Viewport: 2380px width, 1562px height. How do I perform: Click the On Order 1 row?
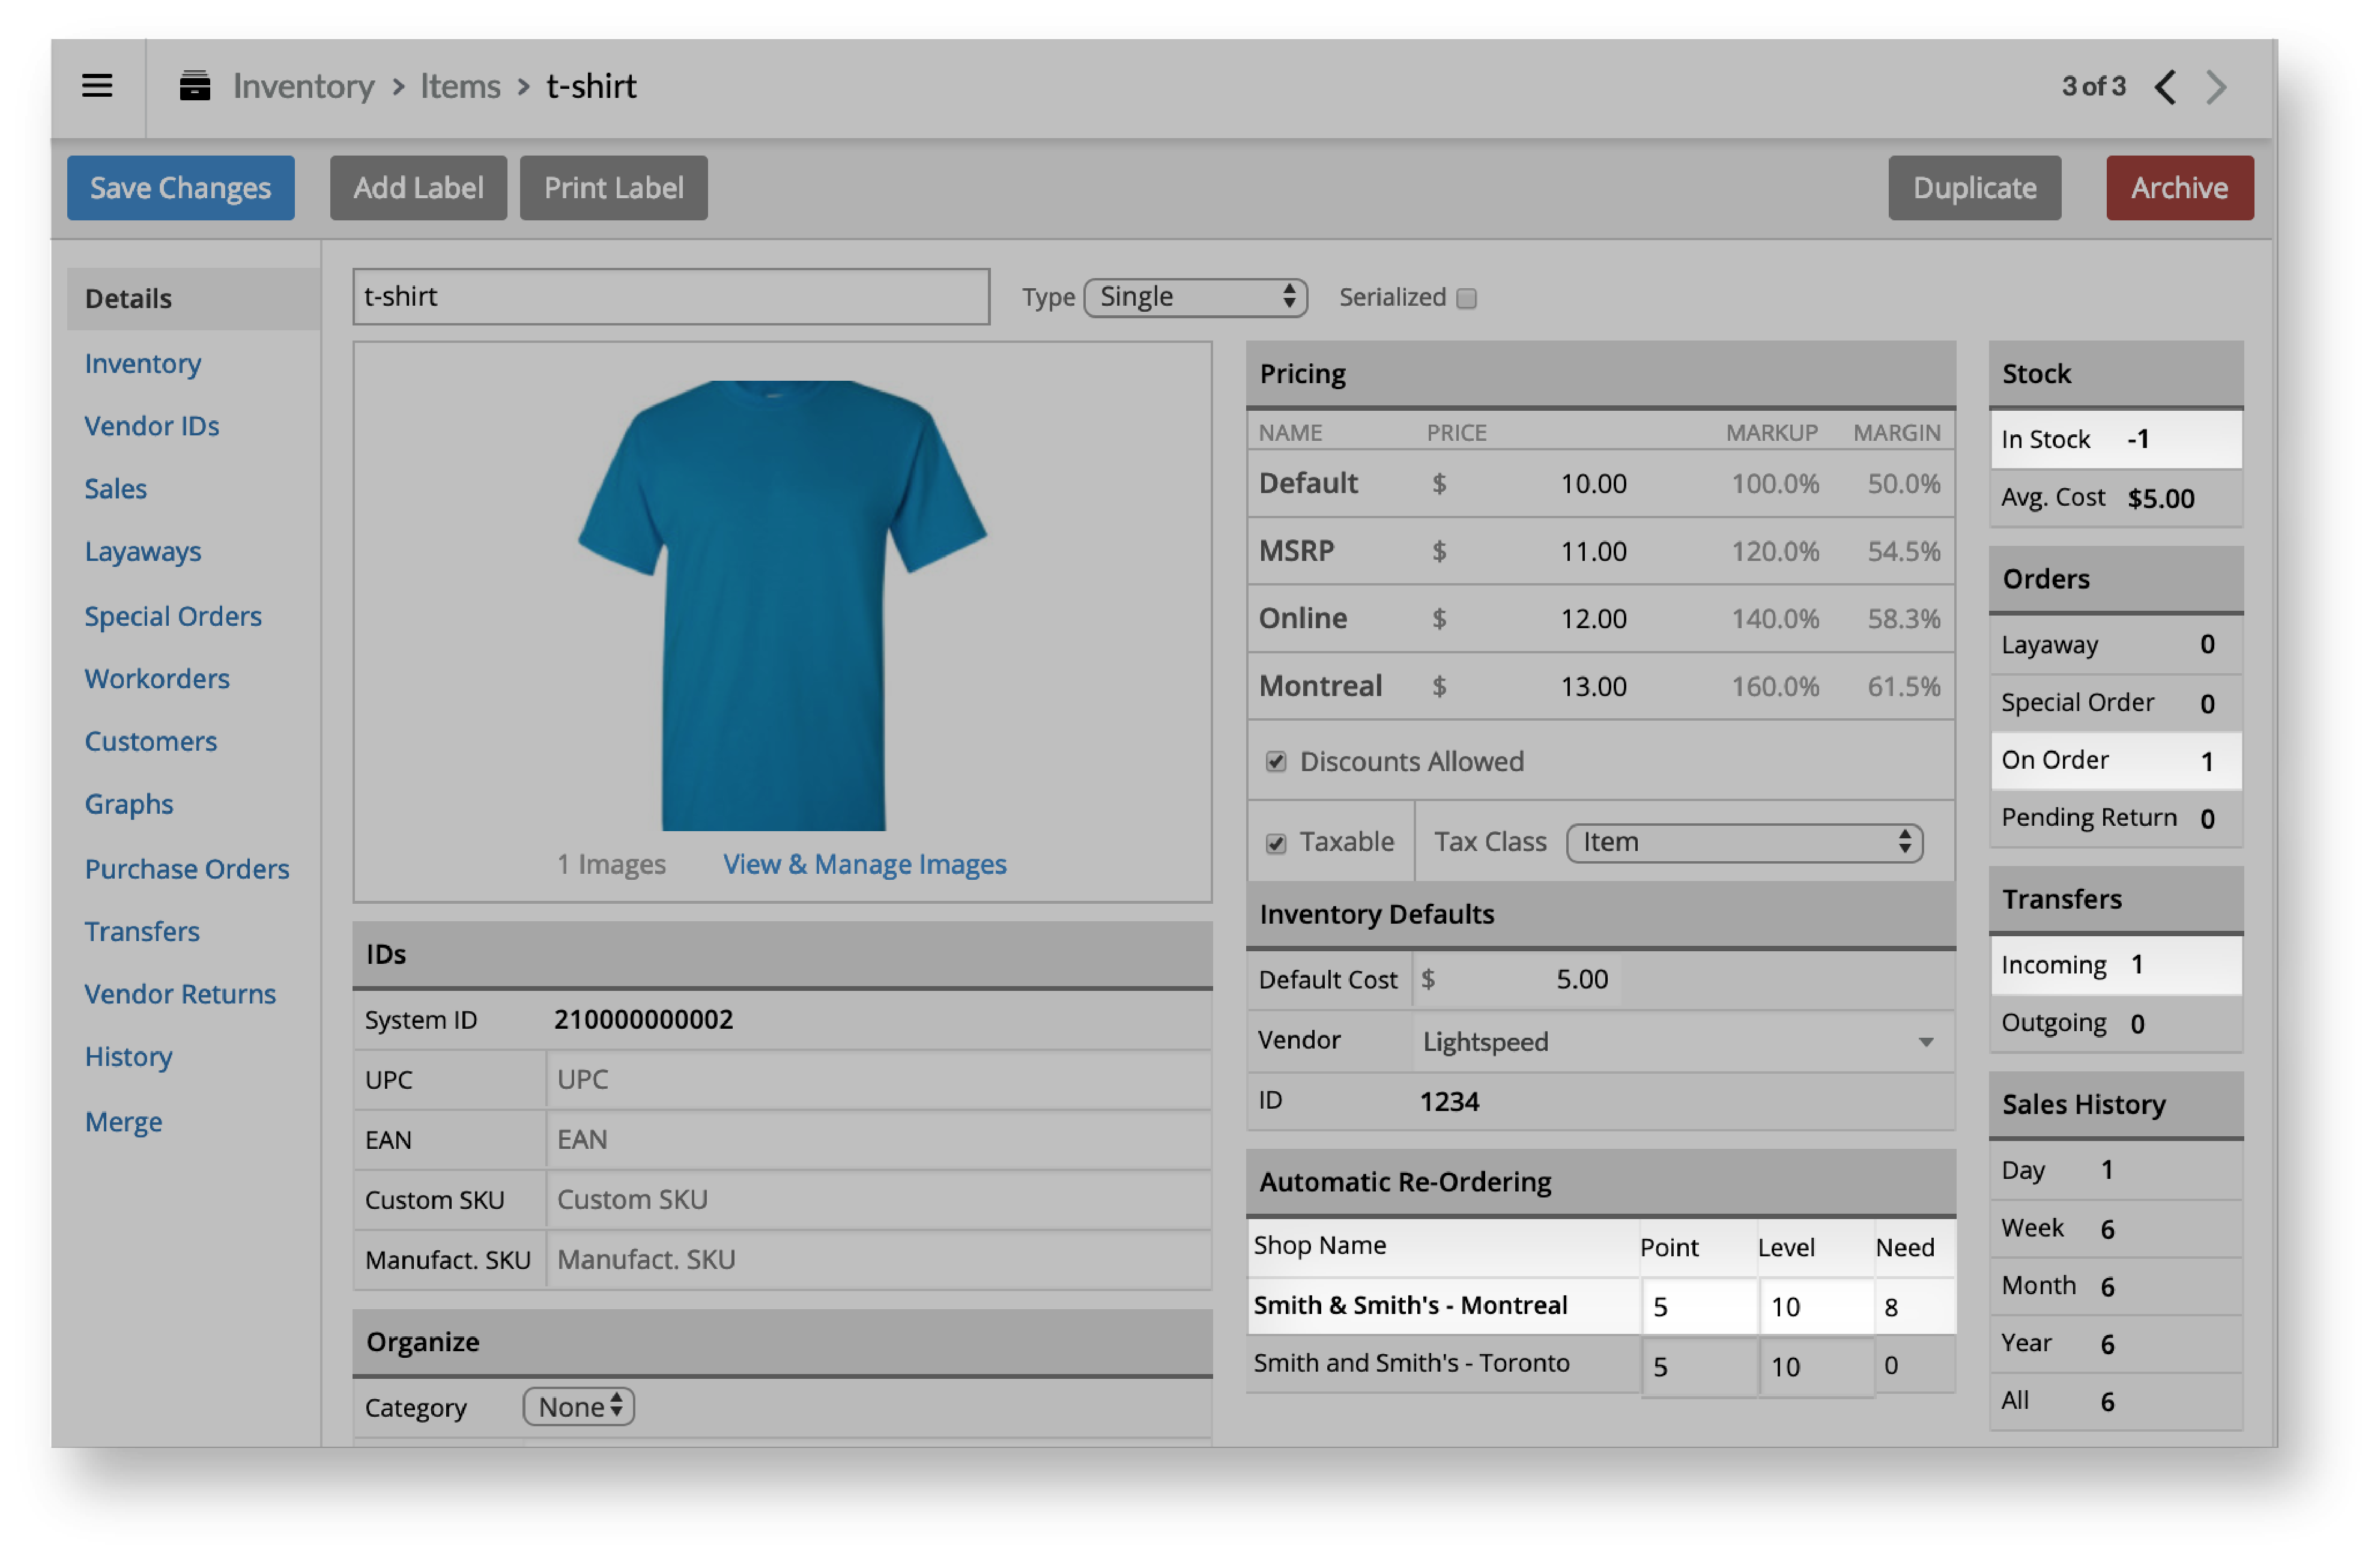tap(2116, 761)
